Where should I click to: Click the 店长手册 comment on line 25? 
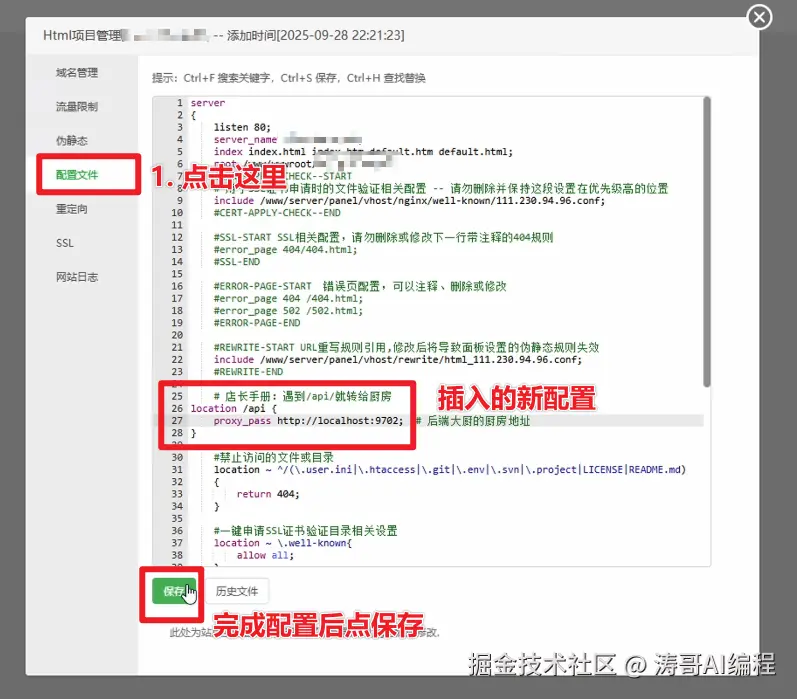click(x=302, y=396)
